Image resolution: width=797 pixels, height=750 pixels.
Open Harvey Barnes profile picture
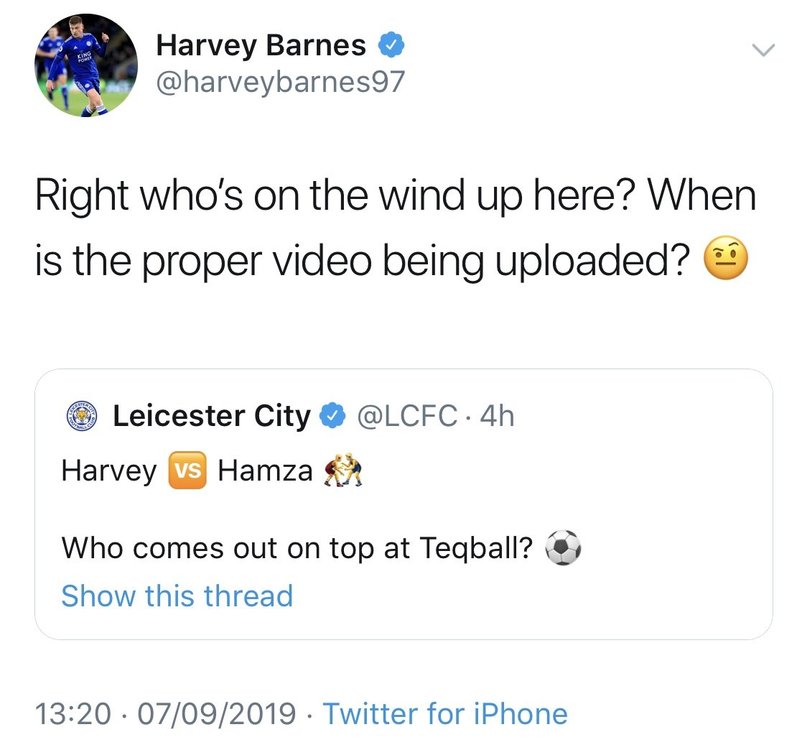(x=86, y=65)
